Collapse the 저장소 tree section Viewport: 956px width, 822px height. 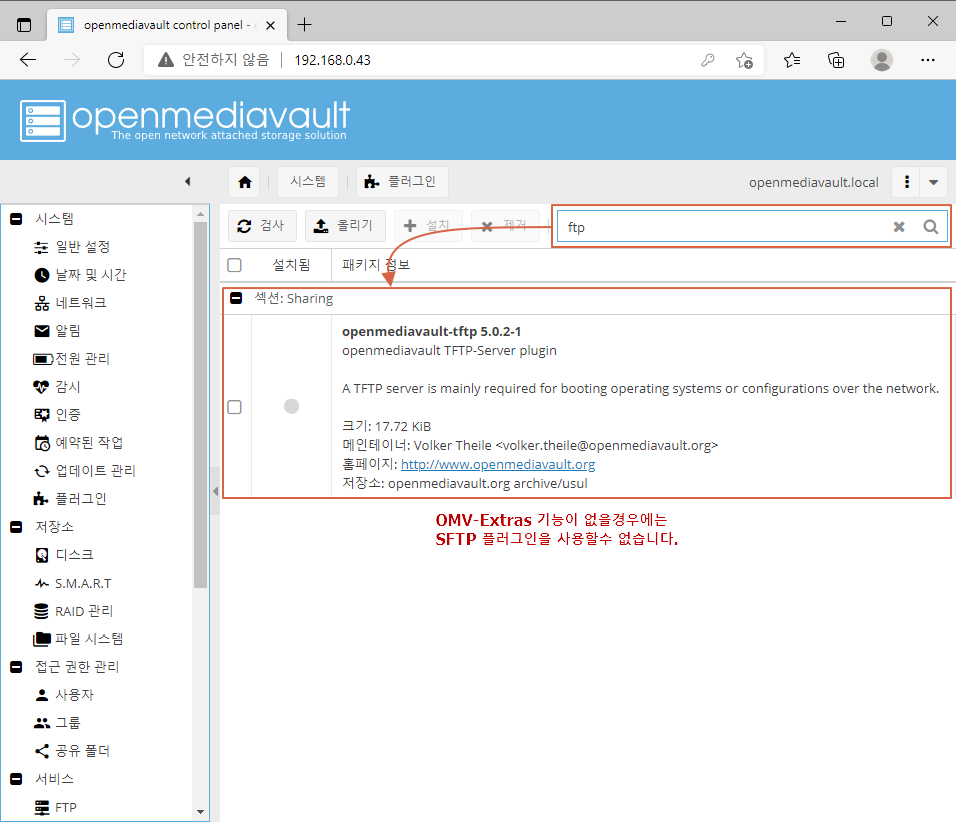click(16, 527)
